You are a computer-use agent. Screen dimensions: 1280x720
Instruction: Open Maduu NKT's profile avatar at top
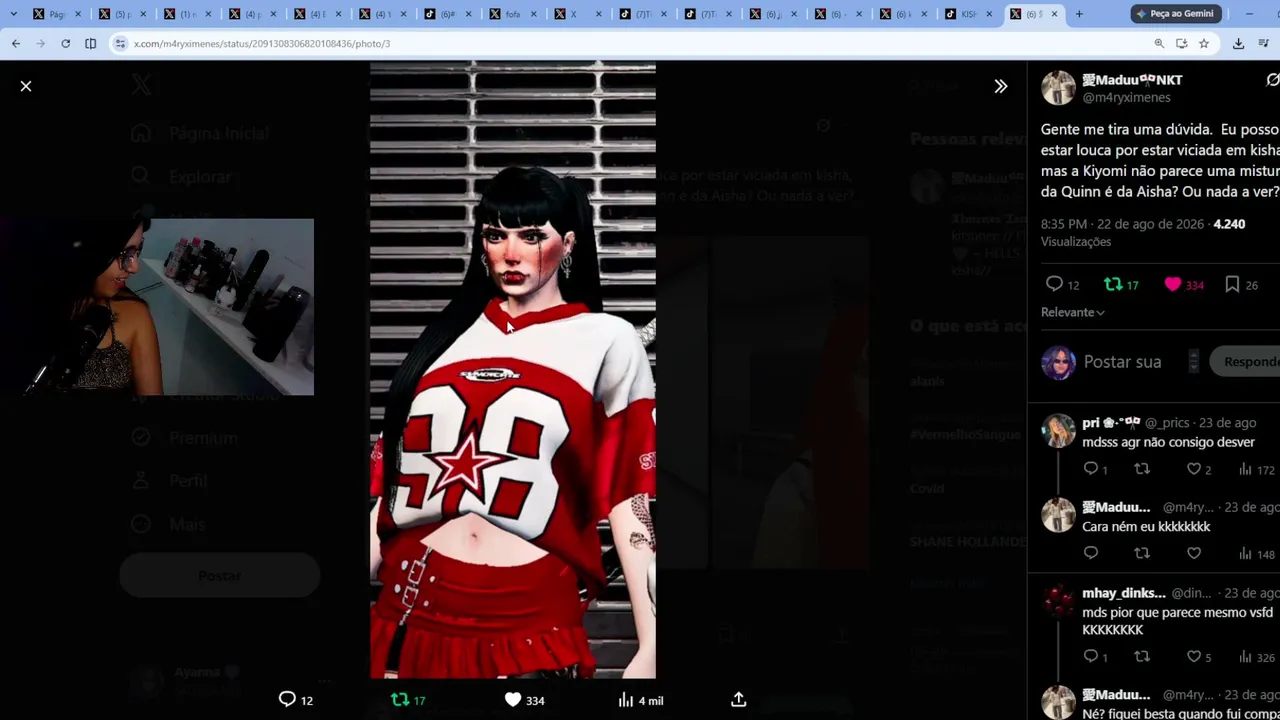1058,88
